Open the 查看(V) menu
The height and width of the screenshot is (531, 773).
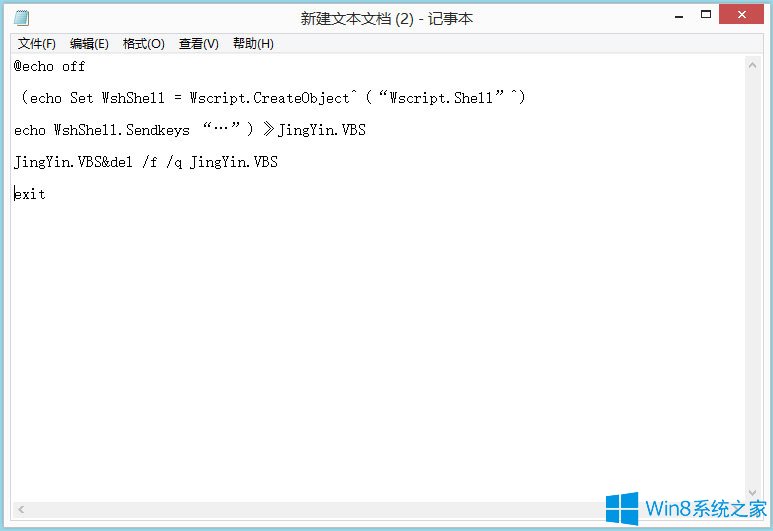[x=198, y=44]
